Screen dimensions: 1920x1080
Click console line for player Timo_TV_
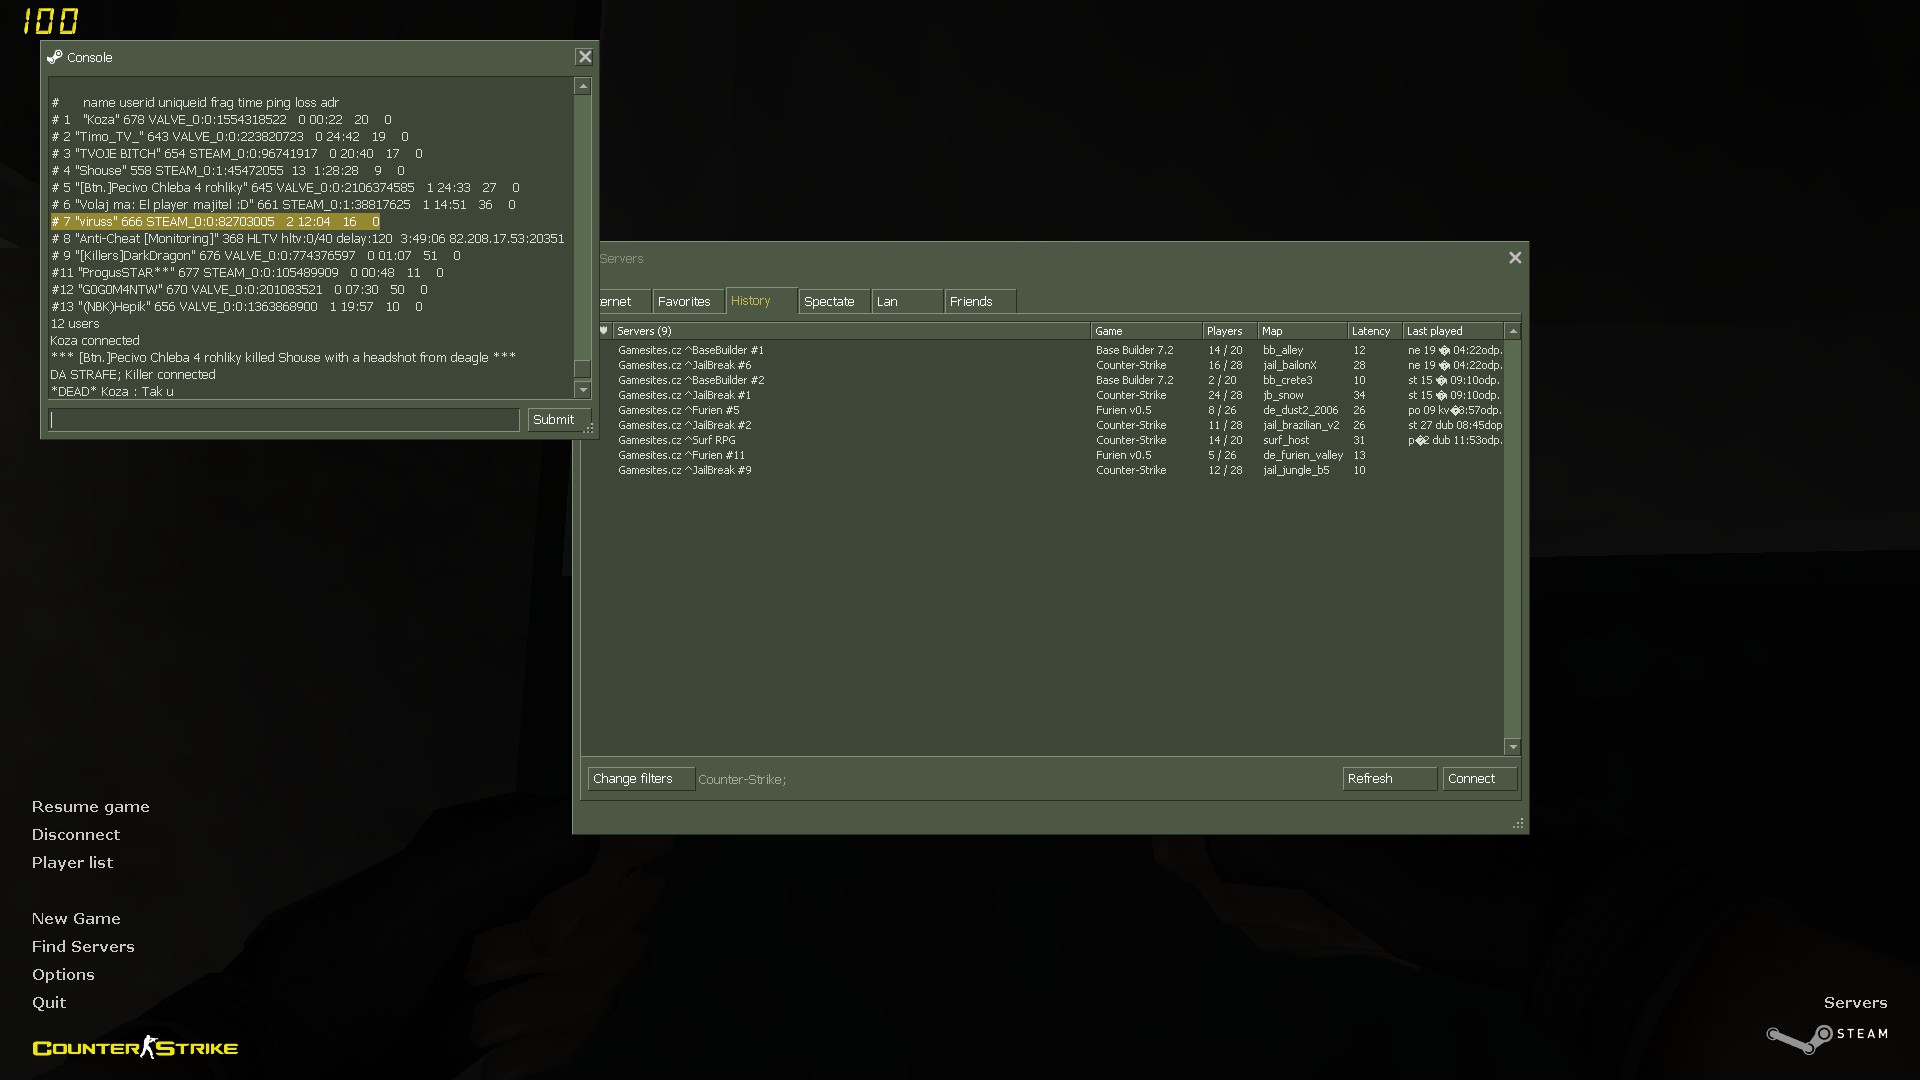click(230, 137)
